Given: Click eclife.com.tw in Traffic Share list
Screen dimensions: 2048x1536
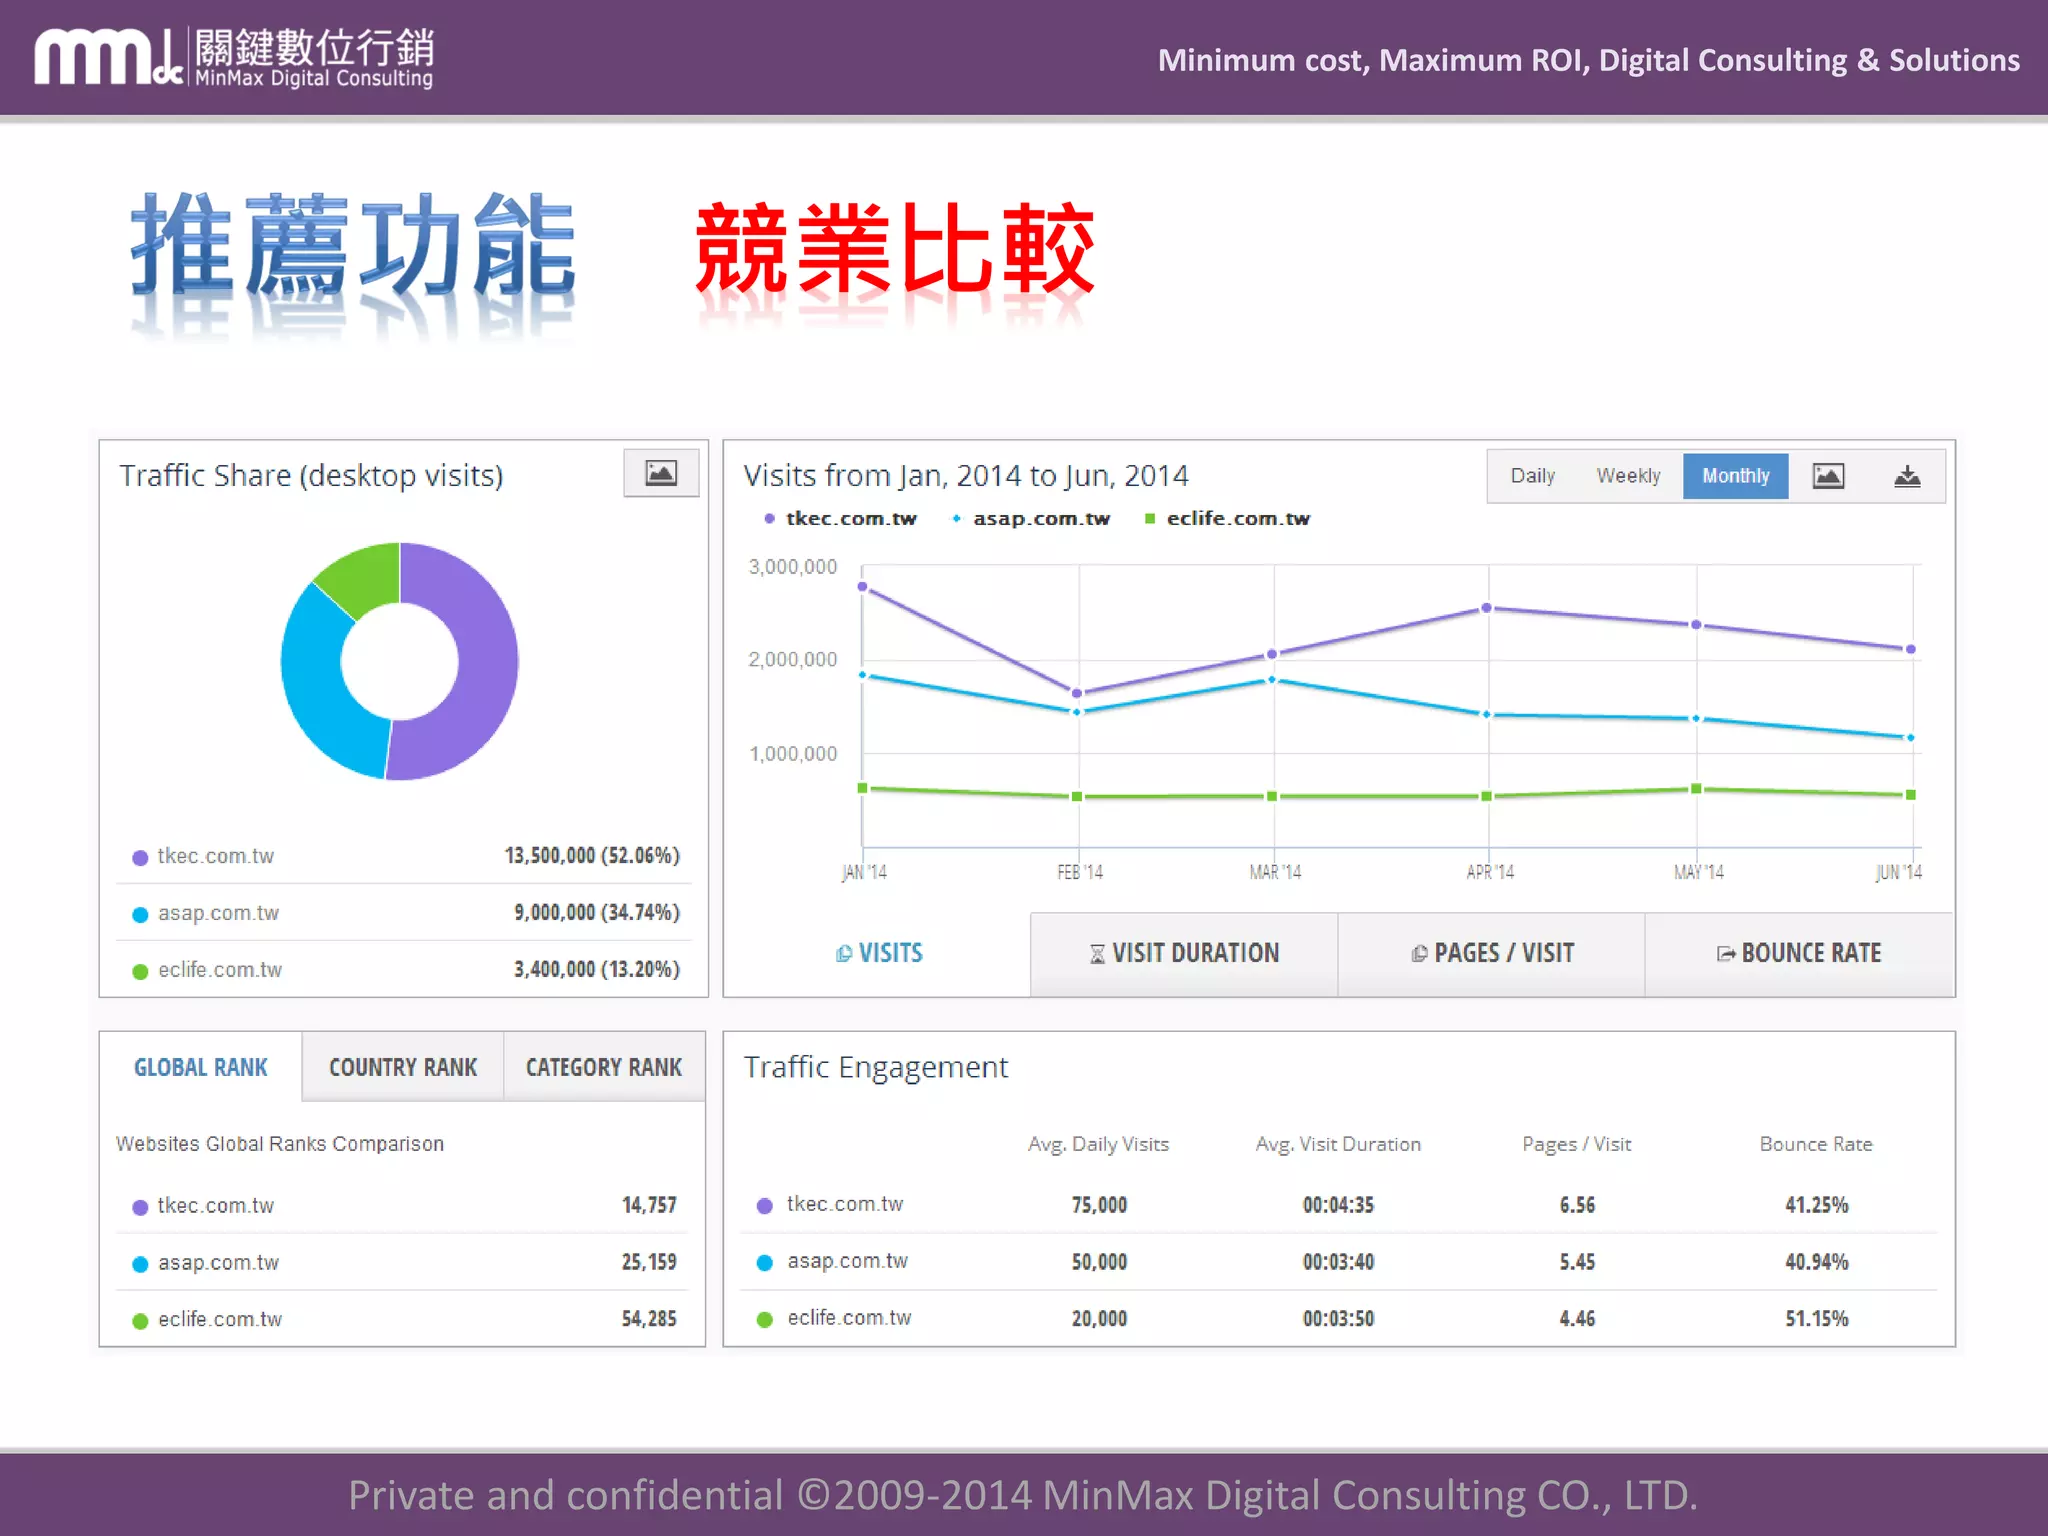Looking at the screenshot, I should coord(220,970).
